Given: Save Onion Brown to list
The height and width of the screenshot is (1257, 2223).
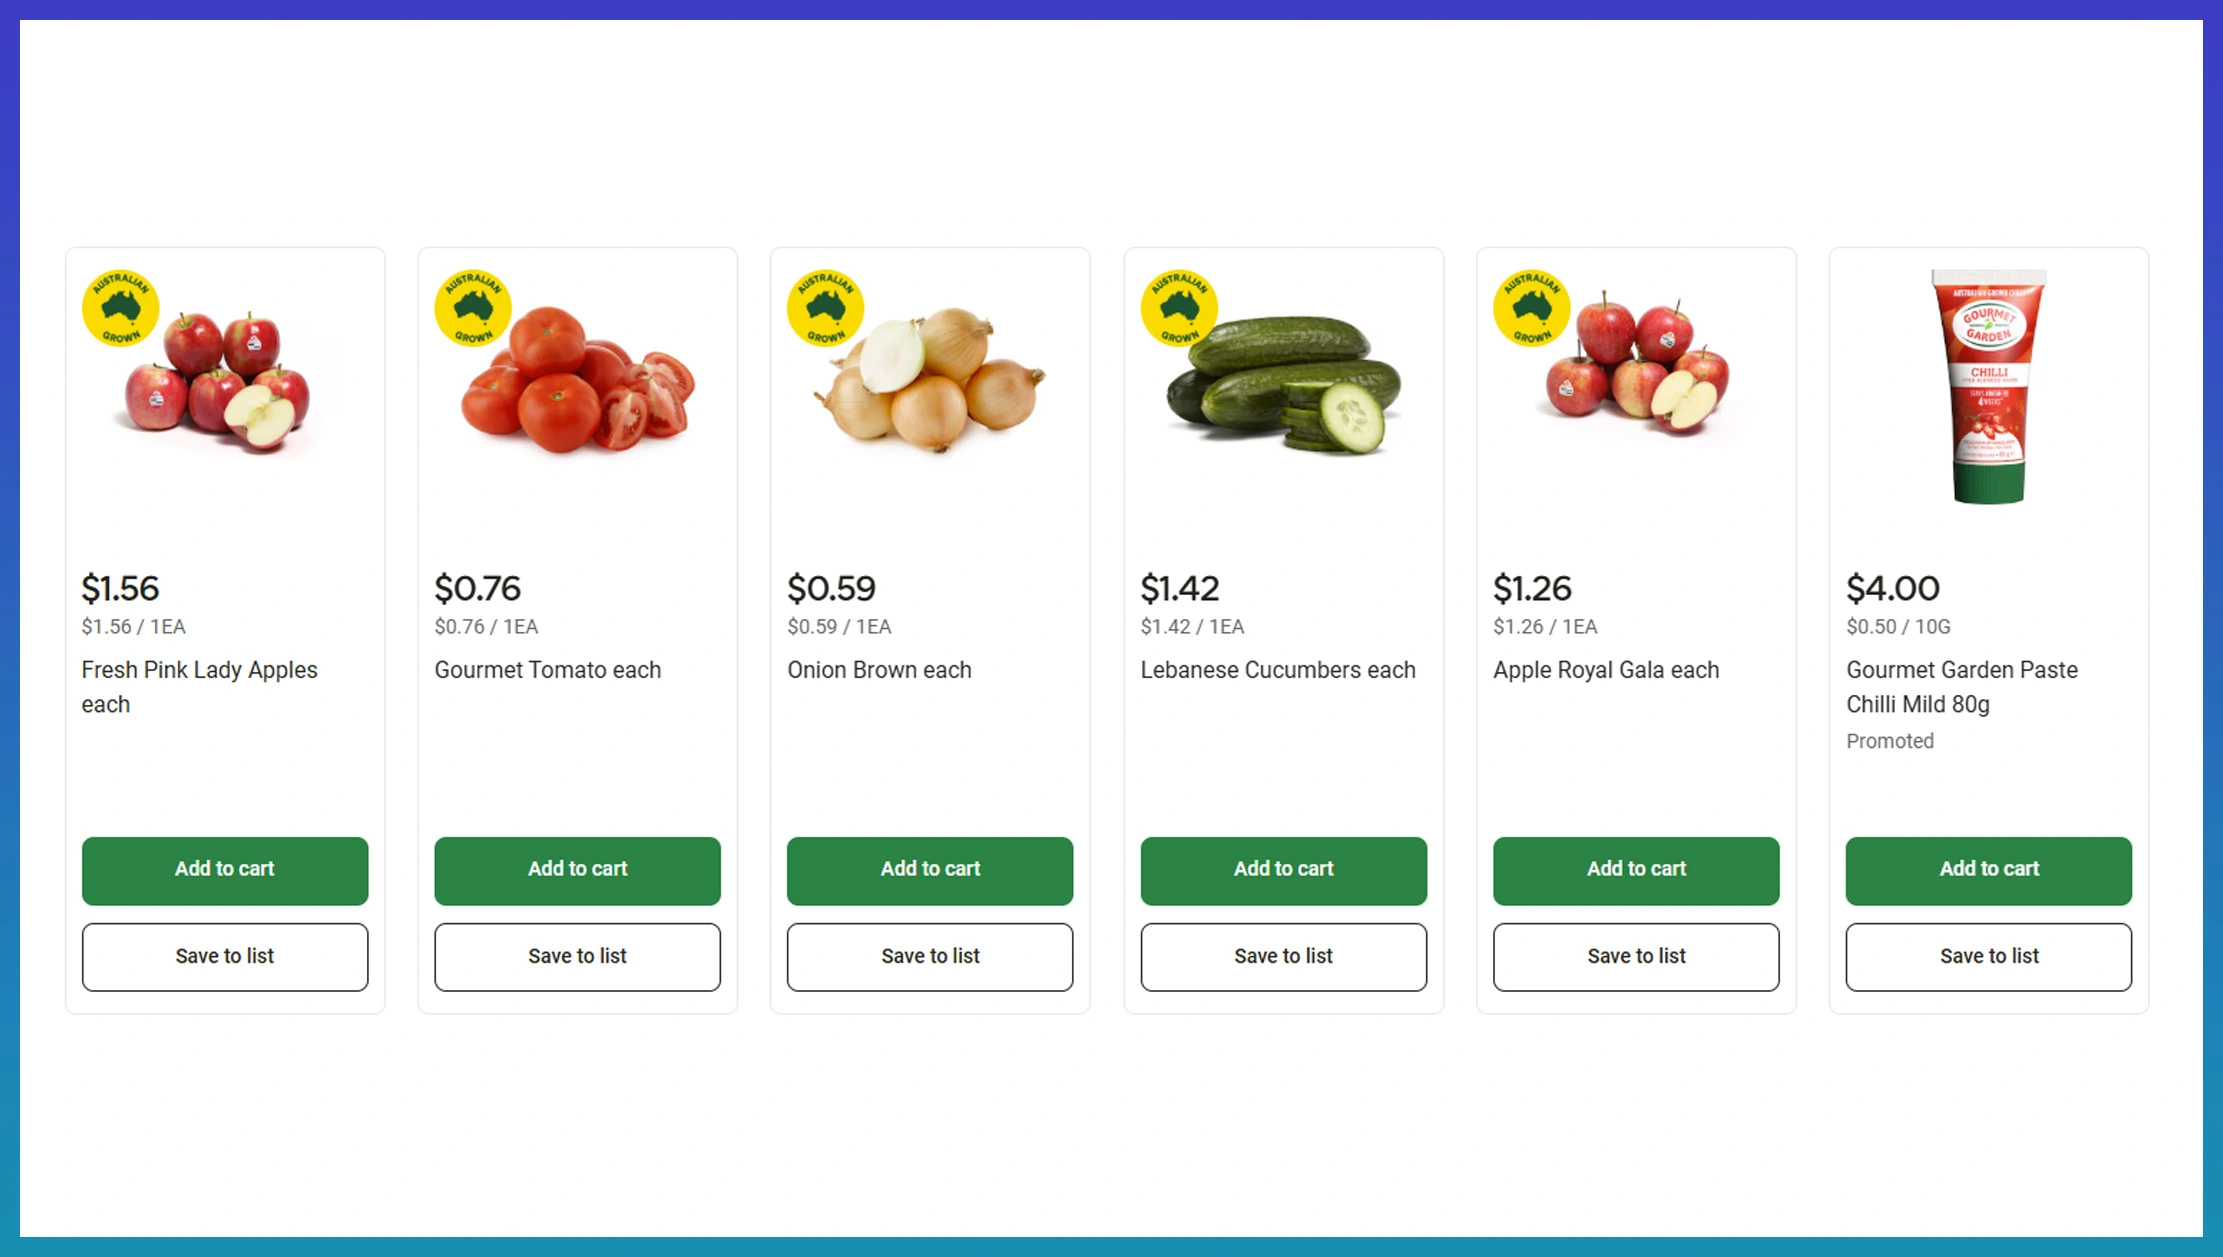Looking at the screenshot, I should tap(930, 957).
